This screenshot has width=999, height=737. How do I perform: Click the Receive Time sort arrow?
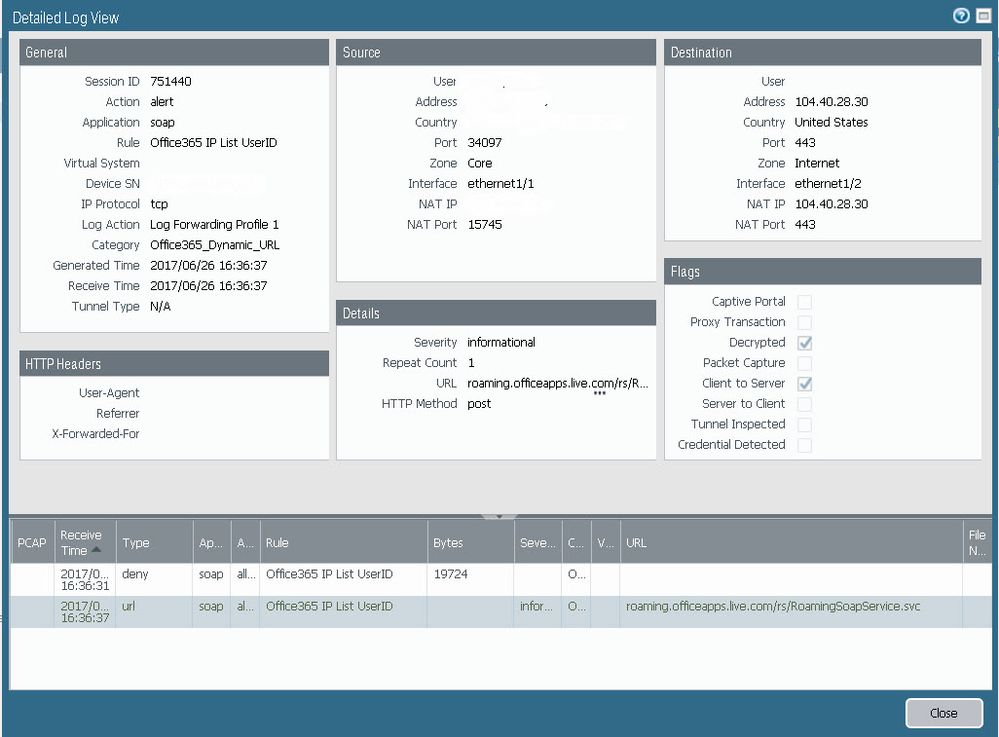coord(97,550)
